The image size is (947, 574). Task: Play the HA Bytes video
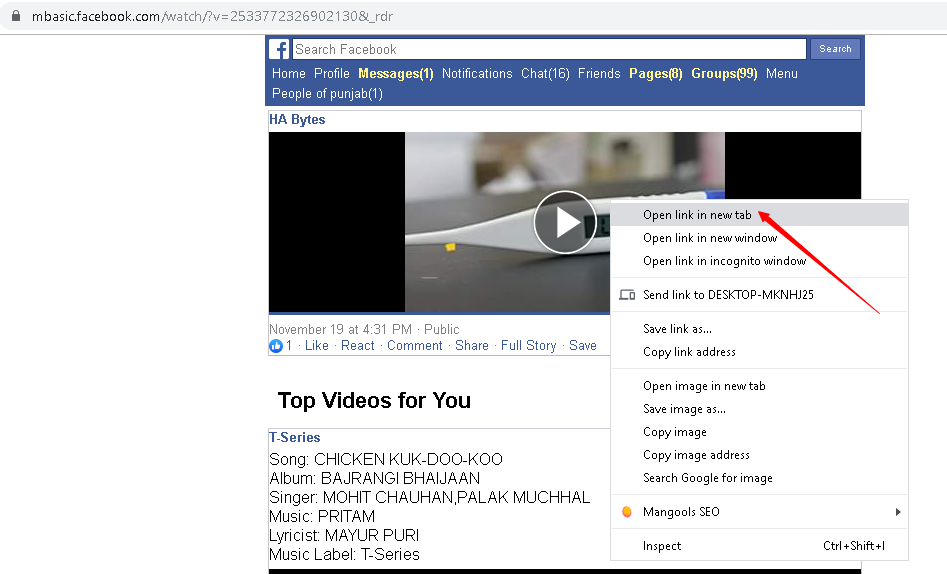coord(565,222)
